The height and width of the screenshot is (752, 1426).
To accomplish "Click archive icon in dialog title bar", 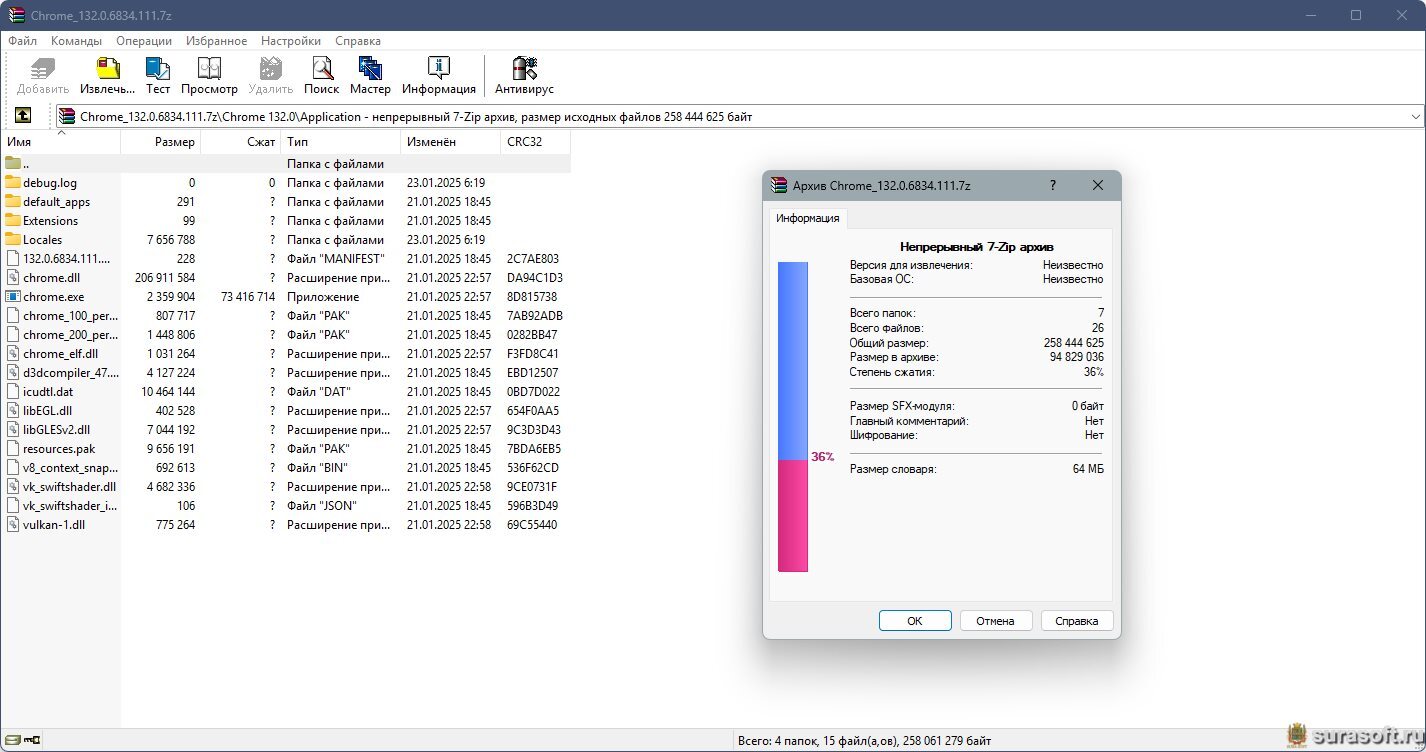I will (780, 186).
